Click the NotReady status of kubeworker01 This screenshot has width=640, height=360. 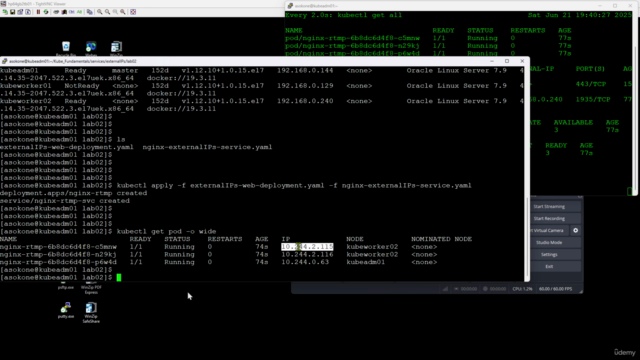coord(82,86)
